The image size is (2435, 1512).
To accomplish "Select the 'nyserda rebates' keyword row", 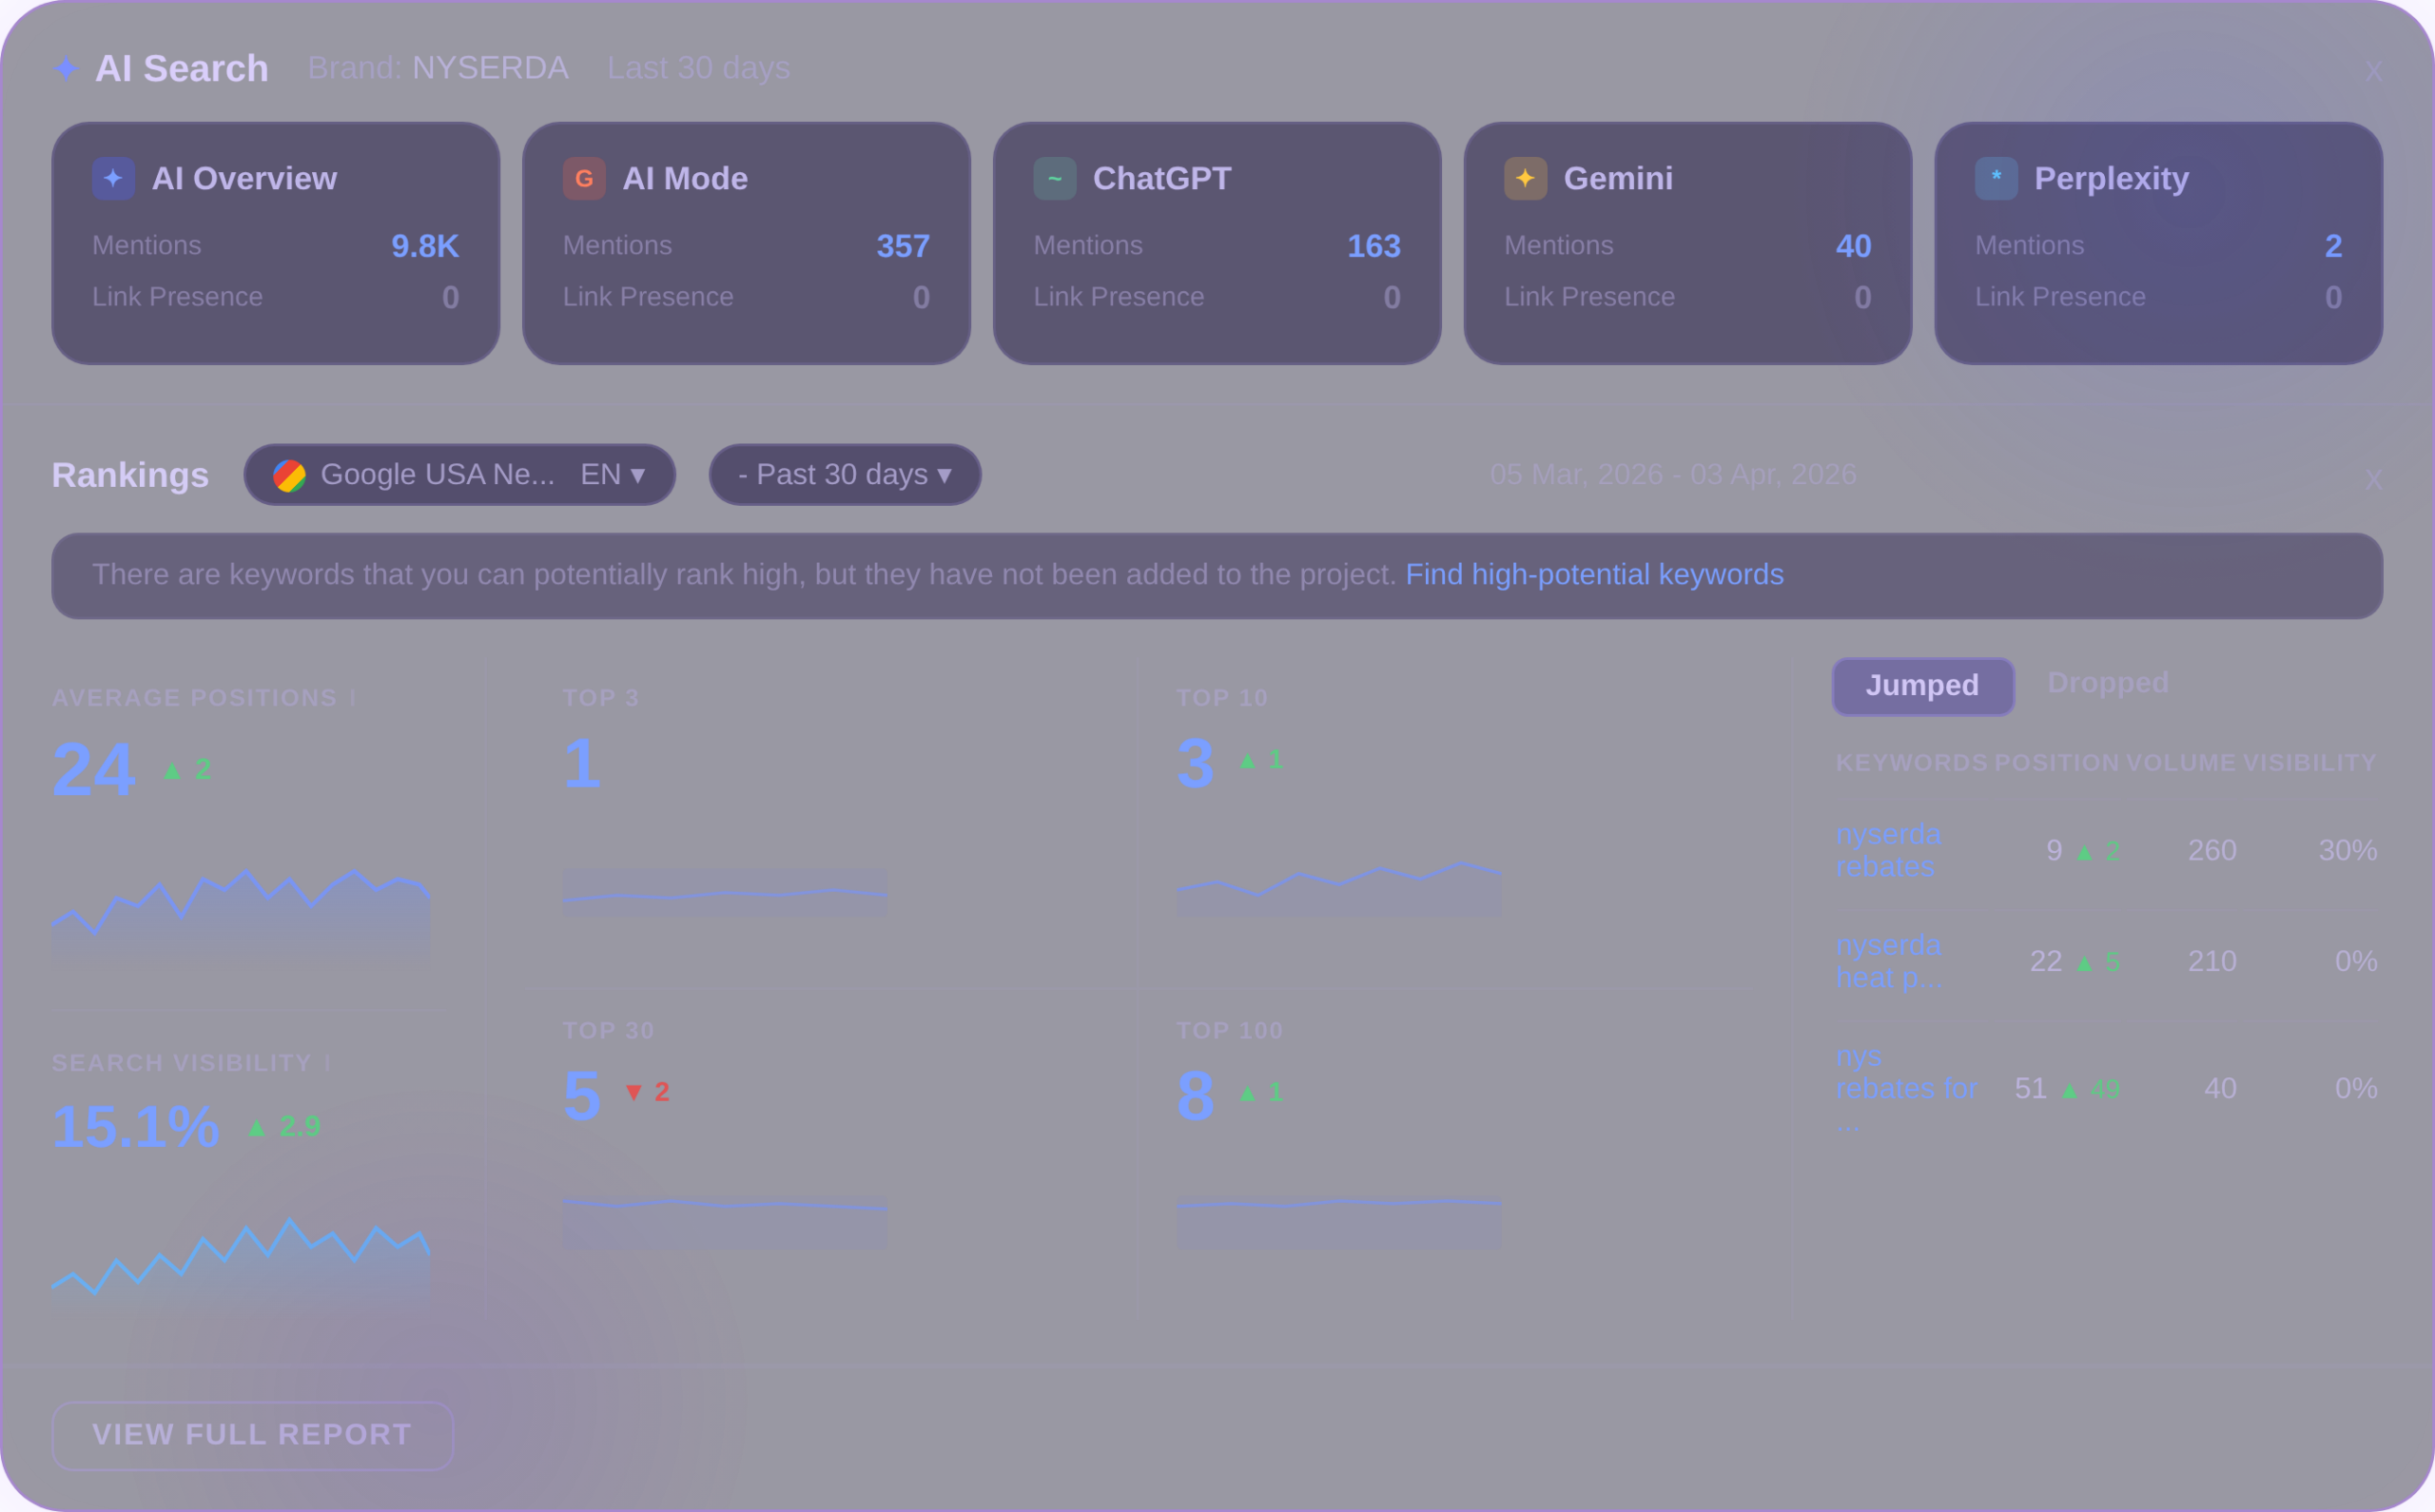I will [1888, 849].
